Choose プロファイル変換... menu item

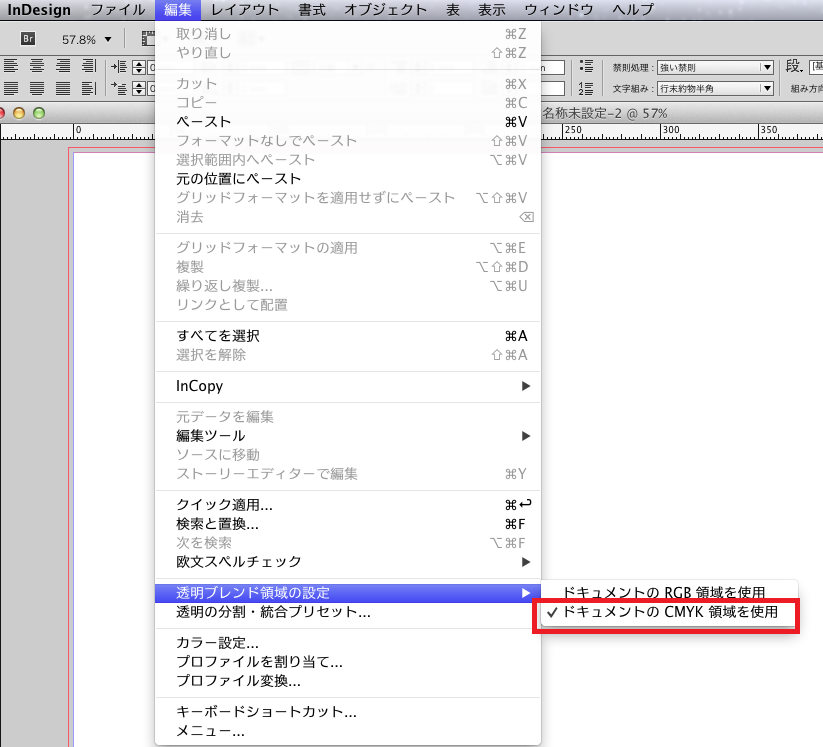pos(348,681)
